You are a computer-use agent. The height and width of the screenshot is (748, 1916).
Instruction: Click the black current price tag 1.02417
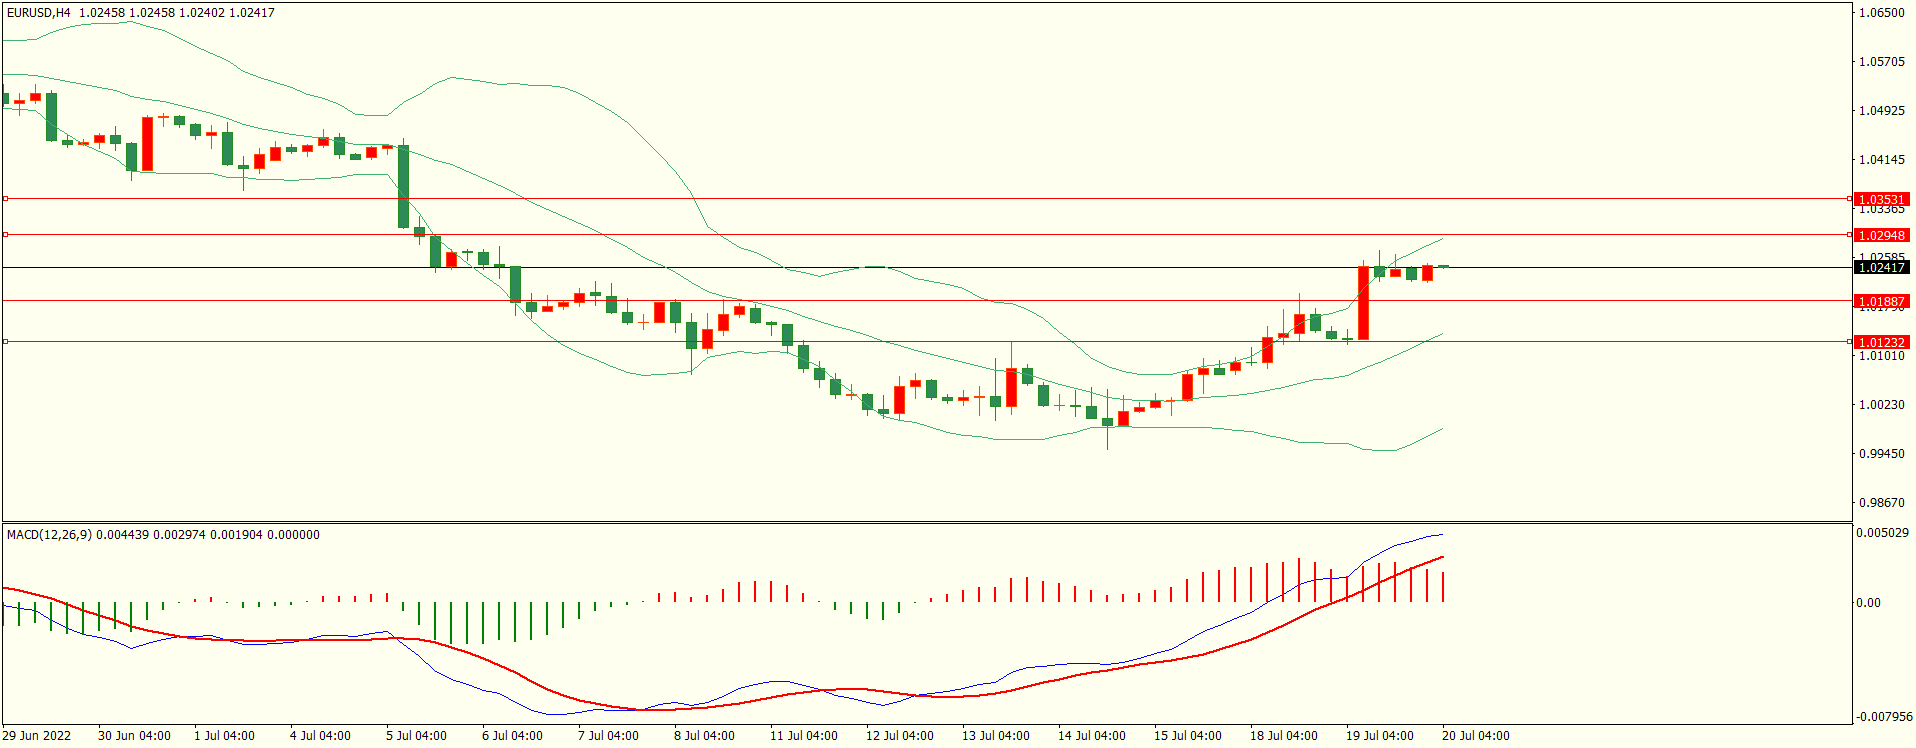click(x=1881, y=268)
